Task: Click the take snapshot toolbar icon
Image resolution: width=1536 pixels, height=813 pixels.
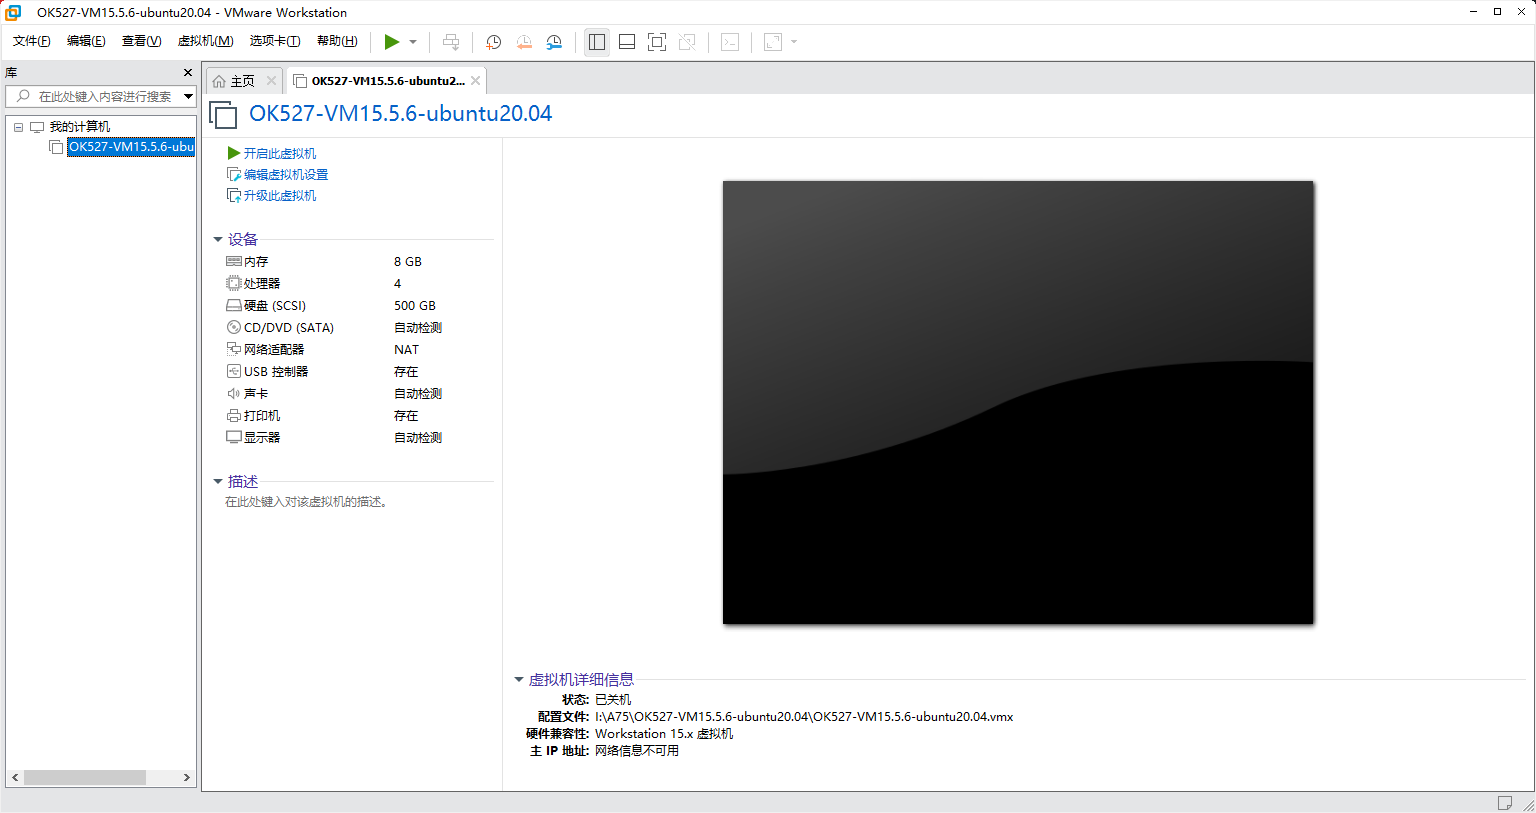Action: pos(493,42)
